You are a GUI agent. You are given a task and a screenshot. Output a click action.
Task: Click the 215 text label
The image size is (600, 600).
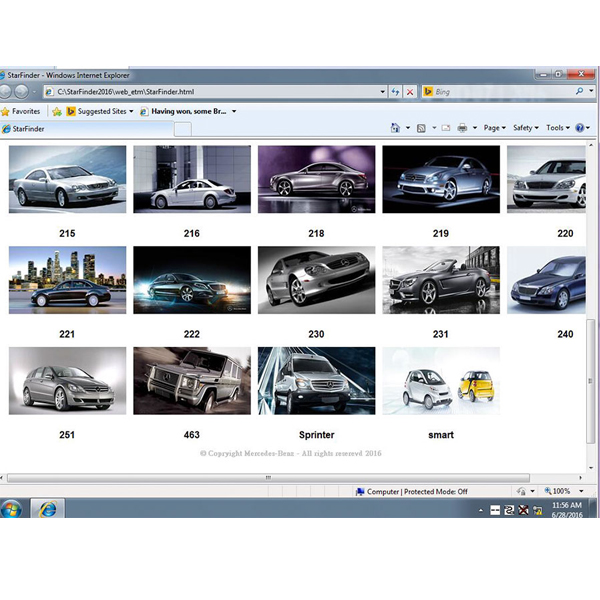coord(67,233)
